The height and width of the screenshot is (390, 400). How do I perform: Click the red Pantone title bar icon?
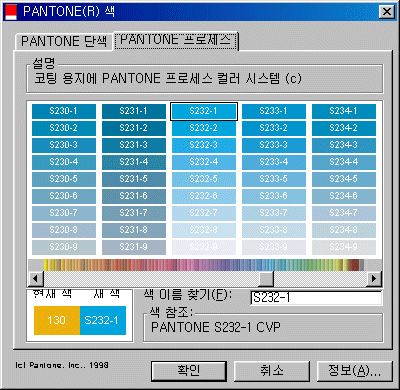(11, 12)
